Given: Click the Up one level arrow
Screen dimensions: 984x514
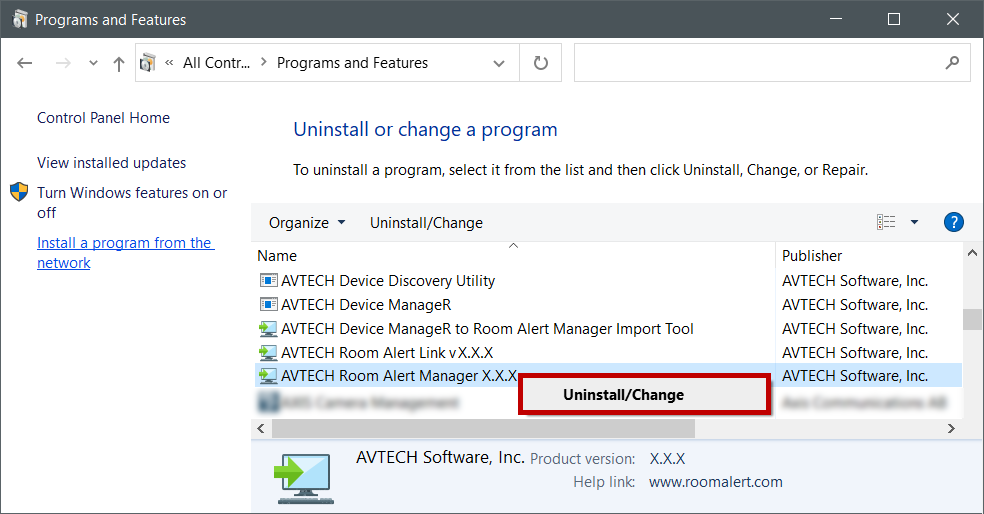Looking at the screenshot, I should pyautogui.click(x=119, y=63).
